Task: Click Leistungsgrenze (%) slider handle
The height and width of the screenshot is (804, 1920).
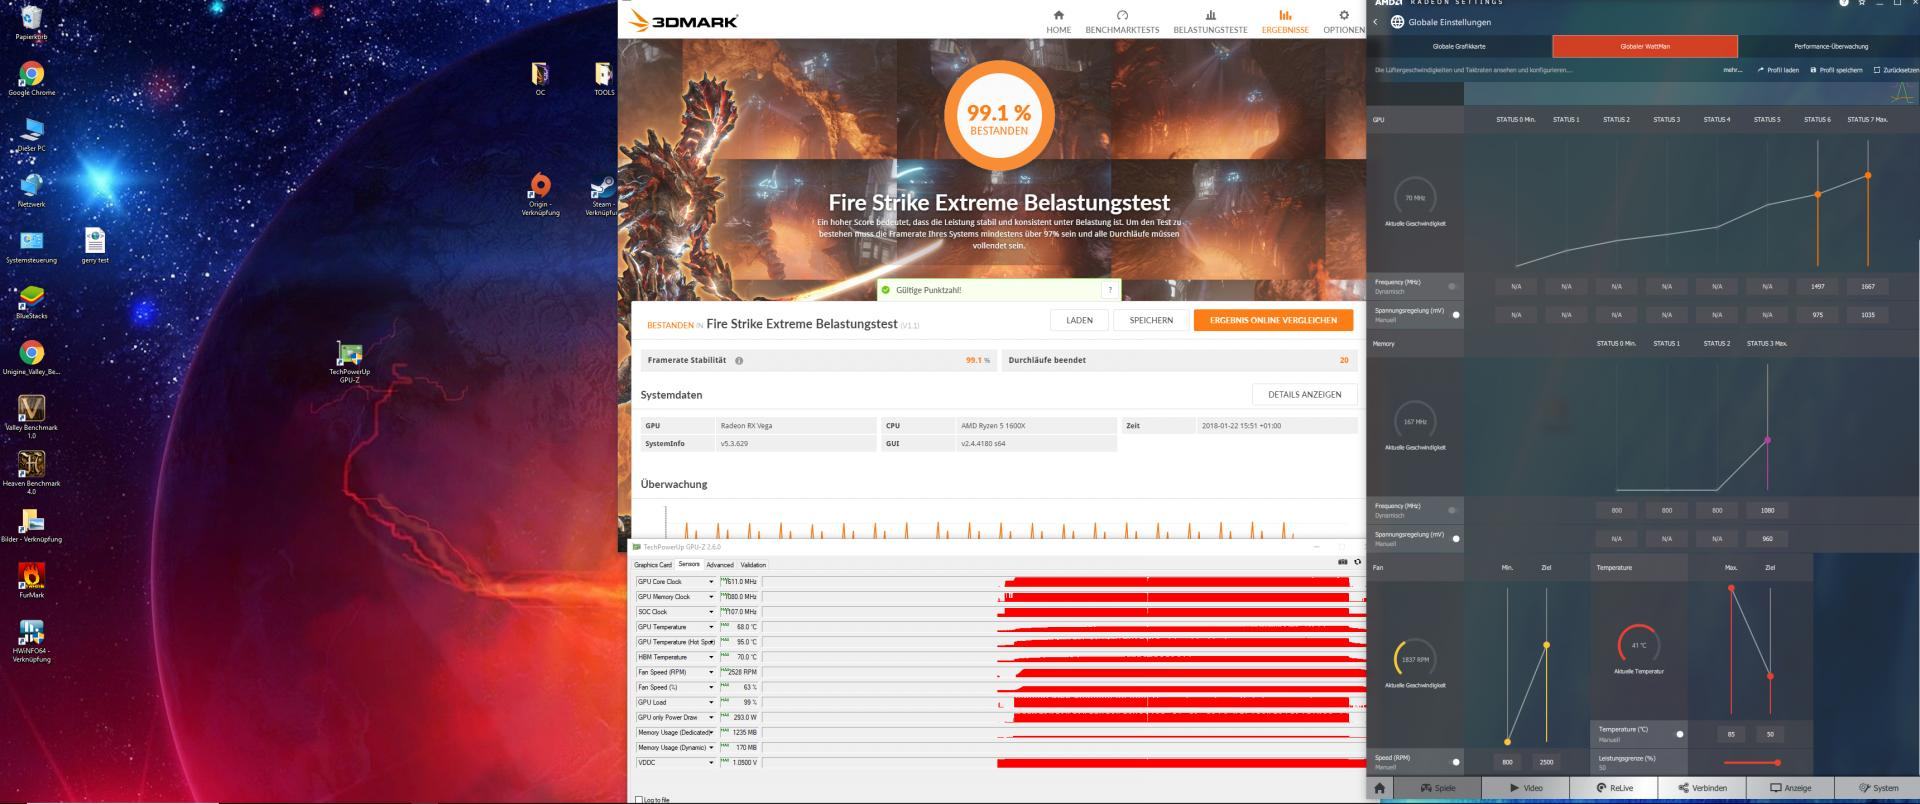Action: coord(1777,763)
